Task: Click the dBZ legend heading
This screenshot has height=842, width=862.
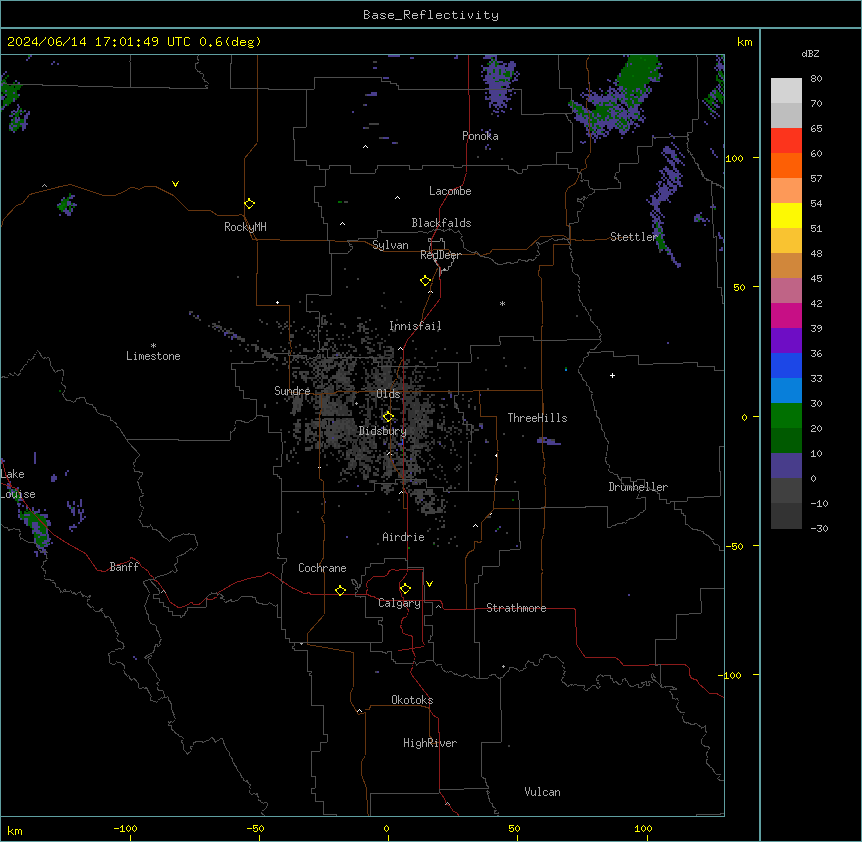Action: [x=810, y=53]
